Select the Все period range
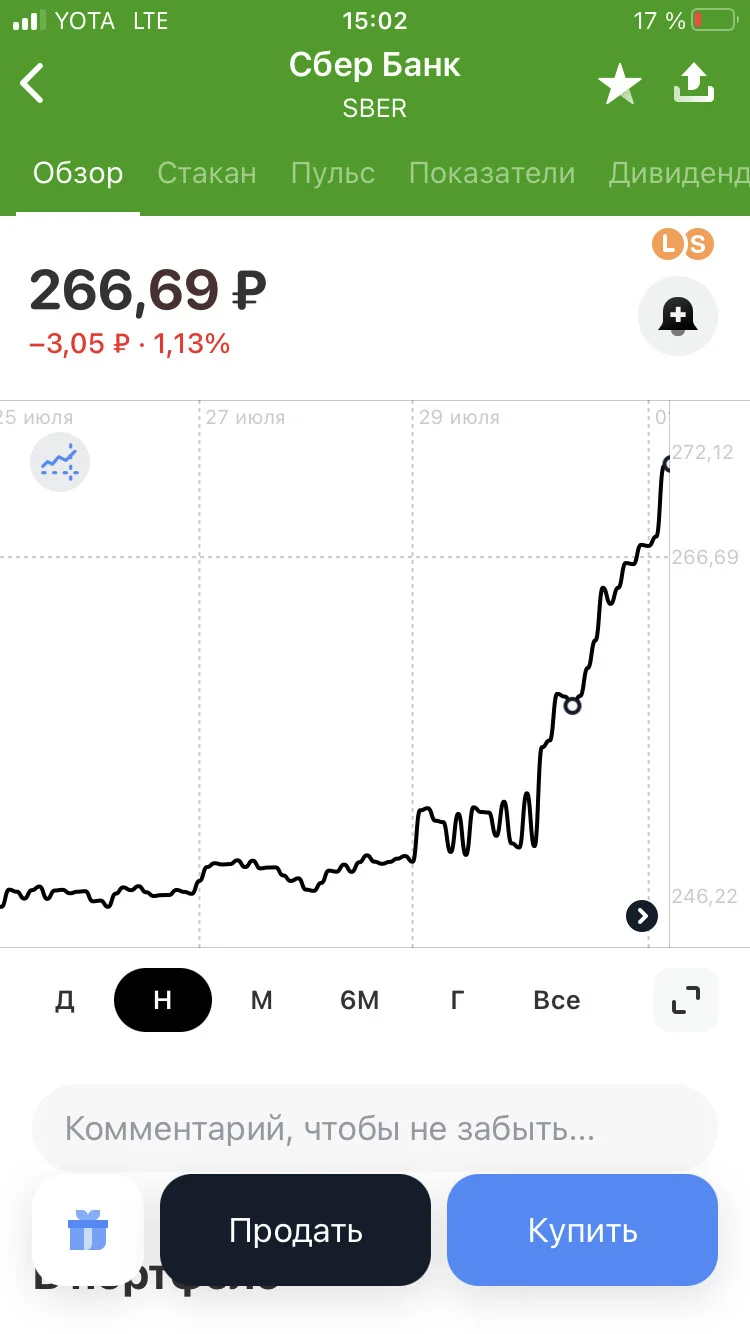The width and height of the screenshot is (750, 1334). pyautogui.click(x=557, y=1000)
